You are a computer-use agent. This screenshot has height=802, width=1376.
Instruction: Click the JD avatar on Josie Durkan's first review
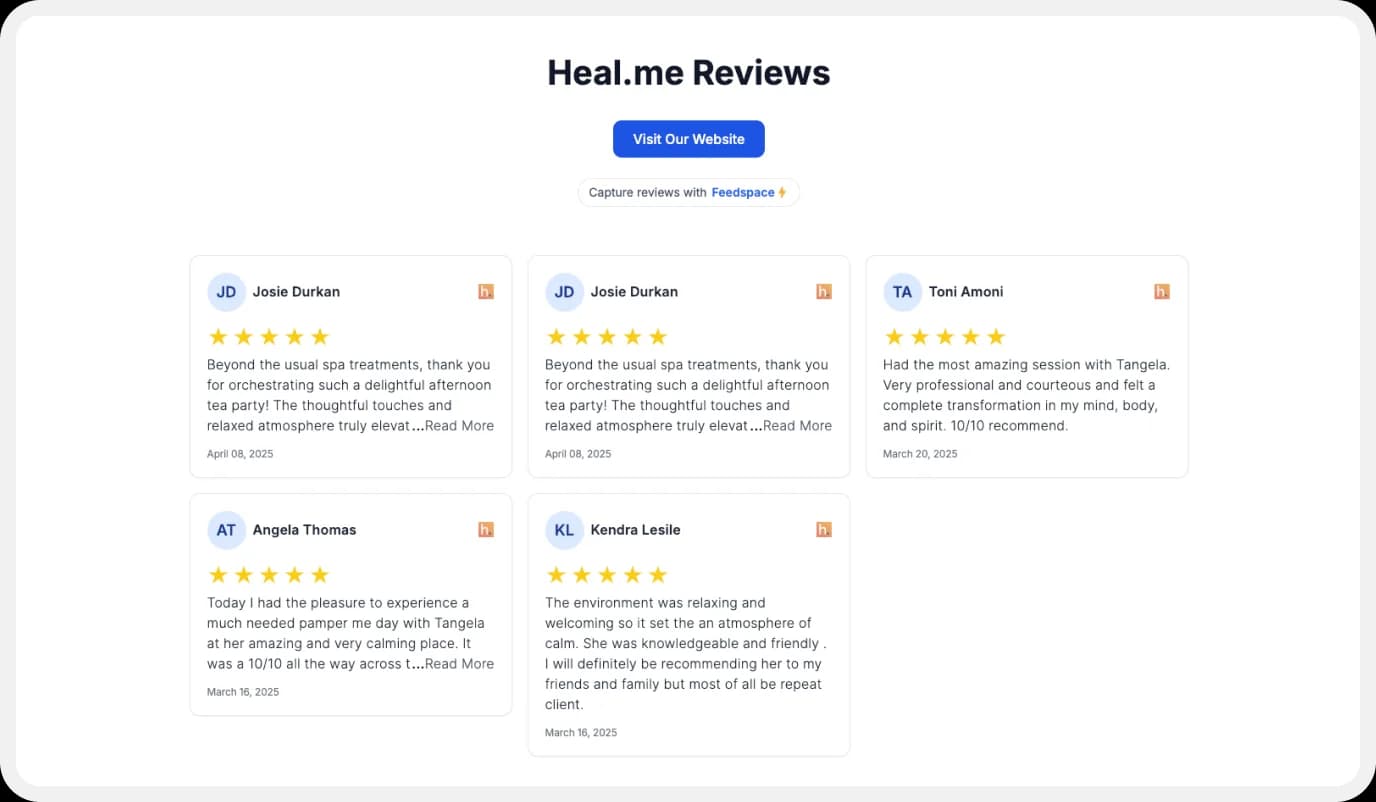(226, 291)
